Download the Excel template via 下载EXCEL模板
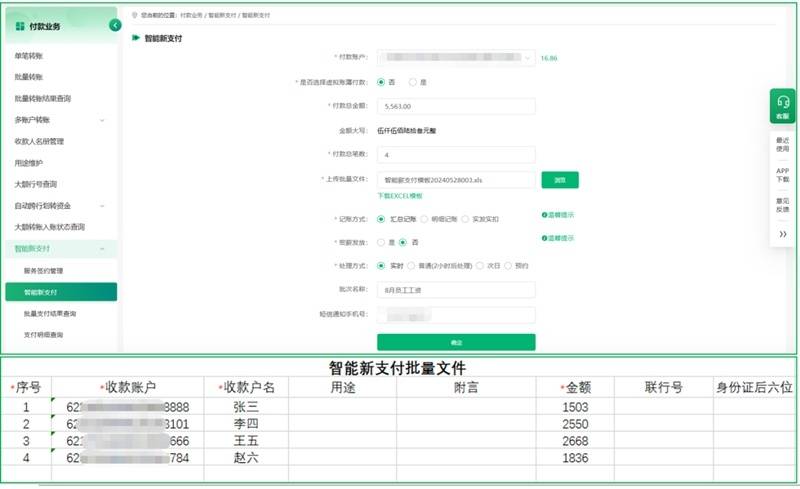 click(x=400, y=197)
